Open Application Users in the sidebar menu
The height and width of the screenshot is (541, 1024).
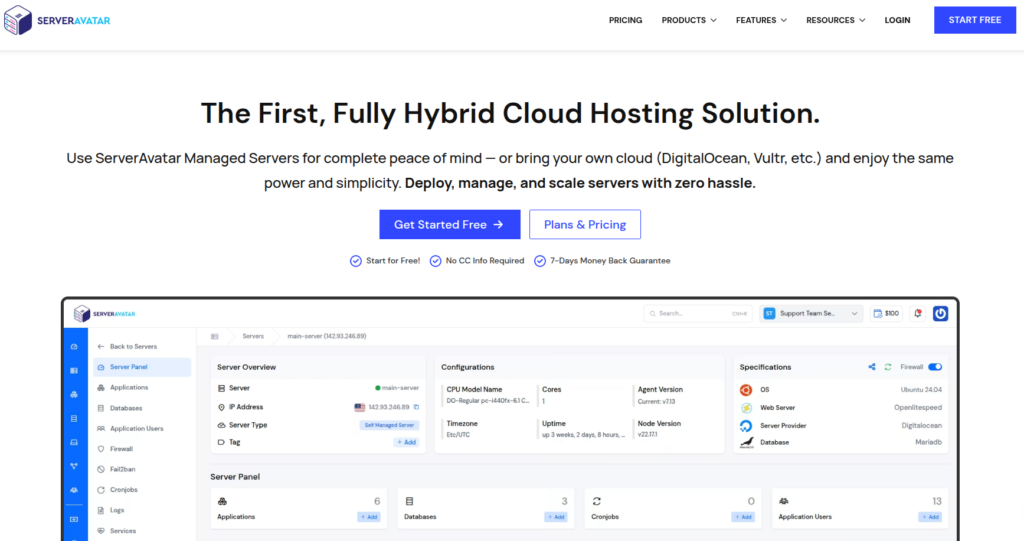click(130, 429)
